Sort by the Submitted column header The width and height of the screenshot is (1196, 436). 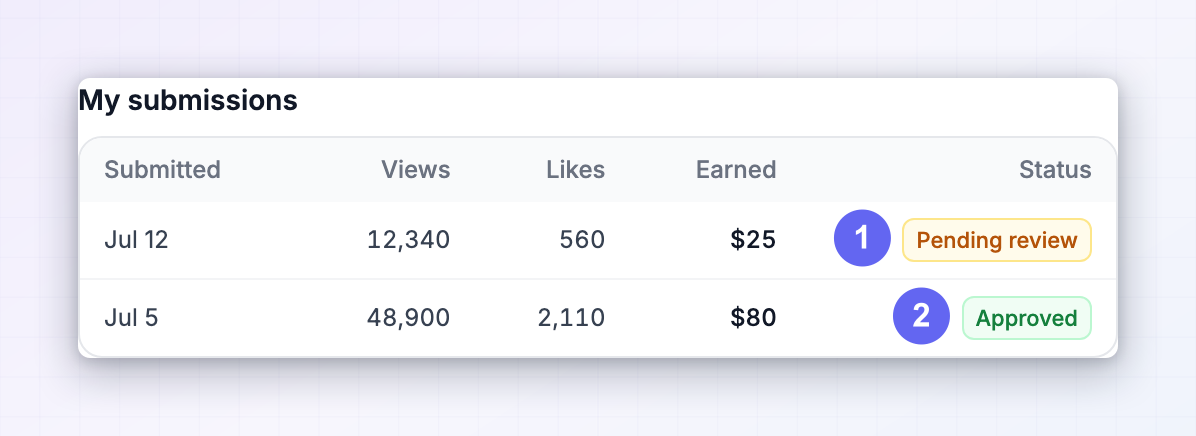point(162,169)
